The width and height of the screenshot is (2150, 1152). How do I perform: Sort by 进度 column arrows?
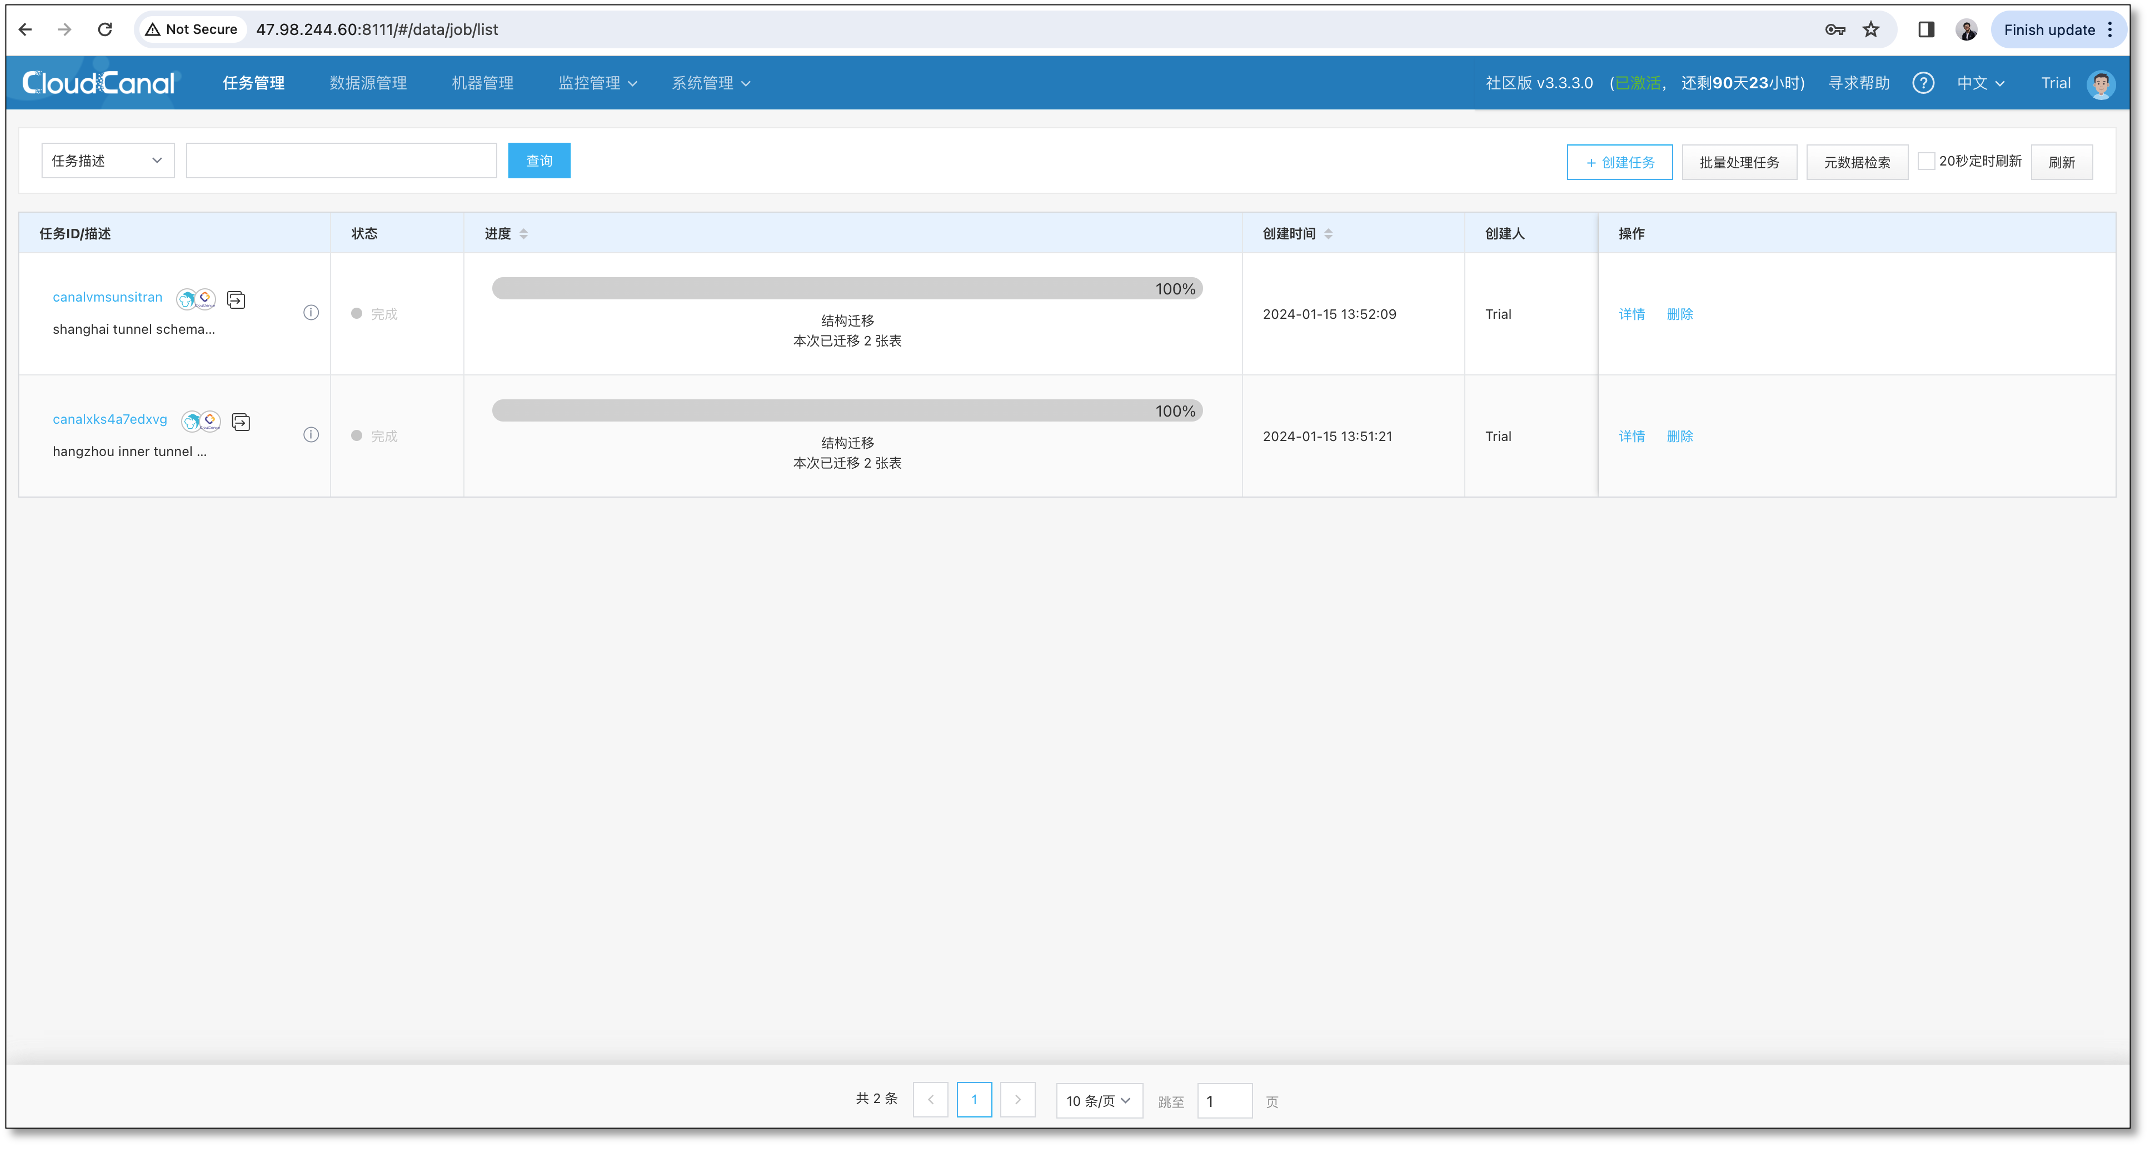point(523,234)
